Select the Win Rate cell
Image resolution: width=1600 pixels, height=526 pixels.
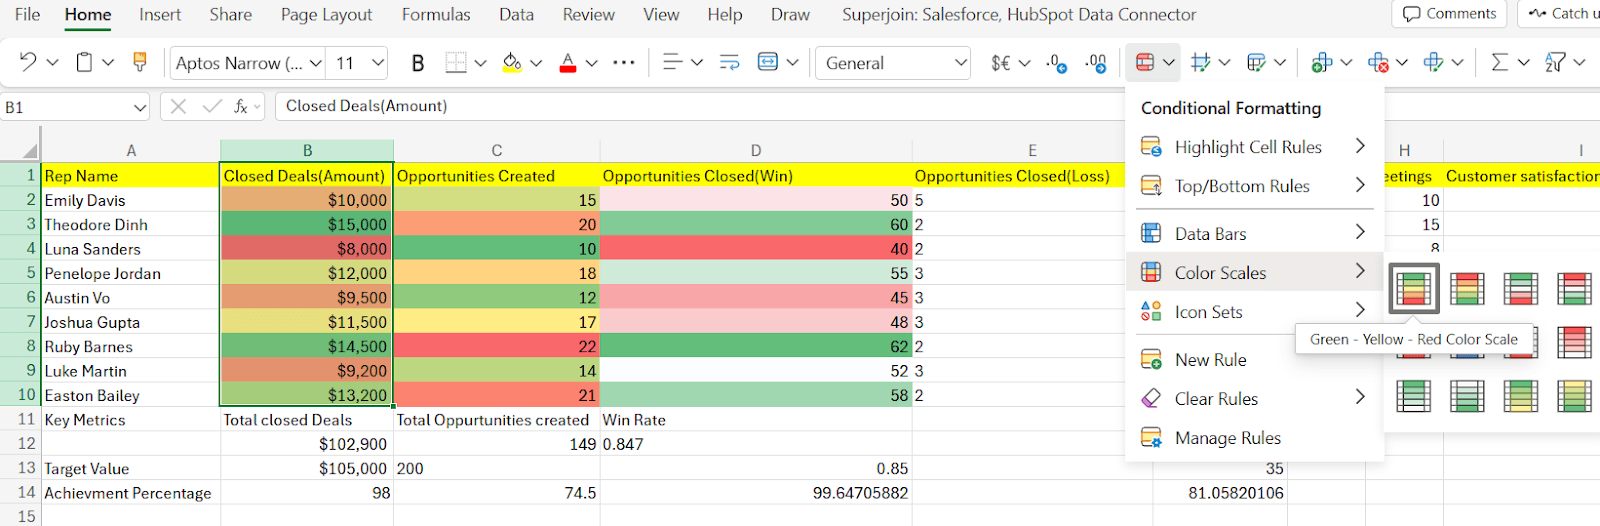(x=756, y=420)
